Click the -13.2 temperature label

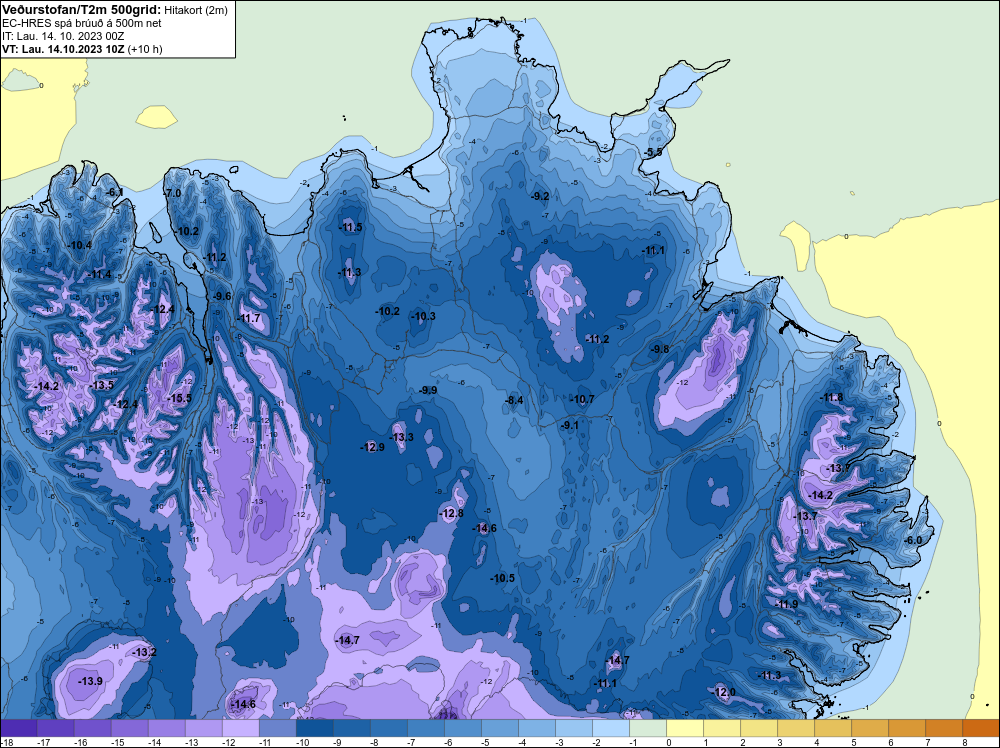[x=144, y=652]
